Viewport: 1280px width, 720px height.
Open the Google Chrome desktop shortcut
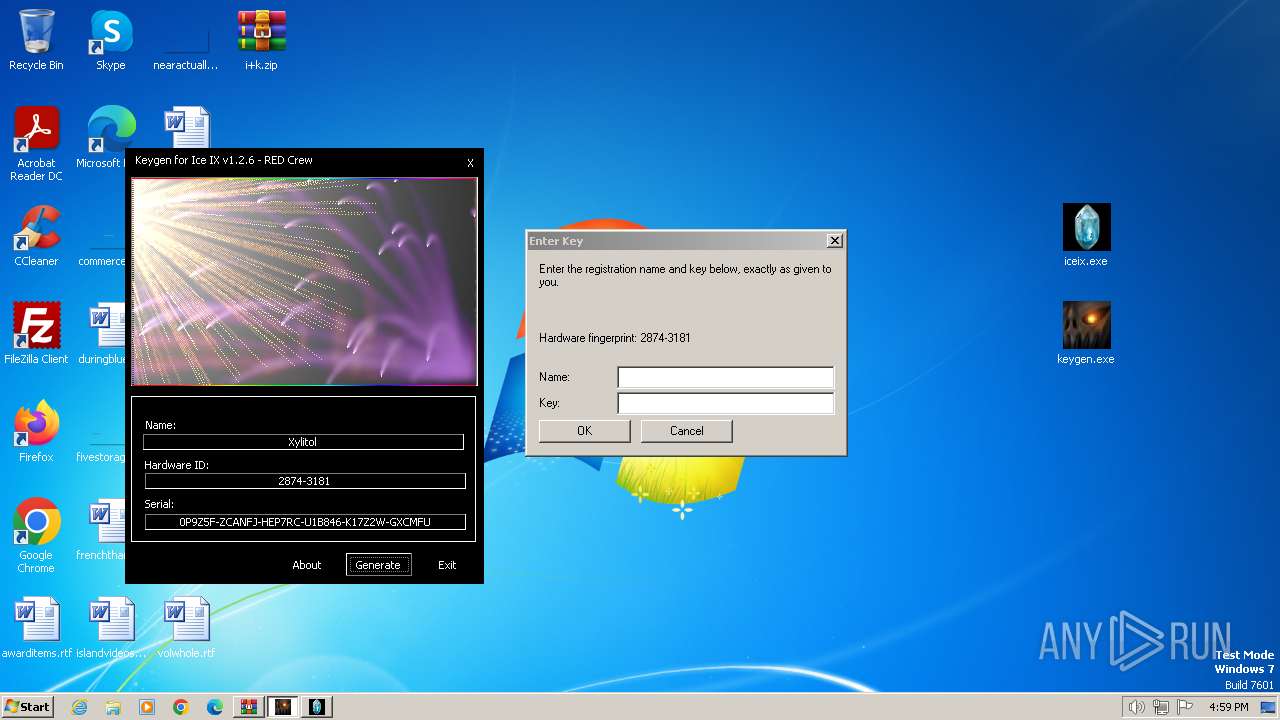pos(36,536)
